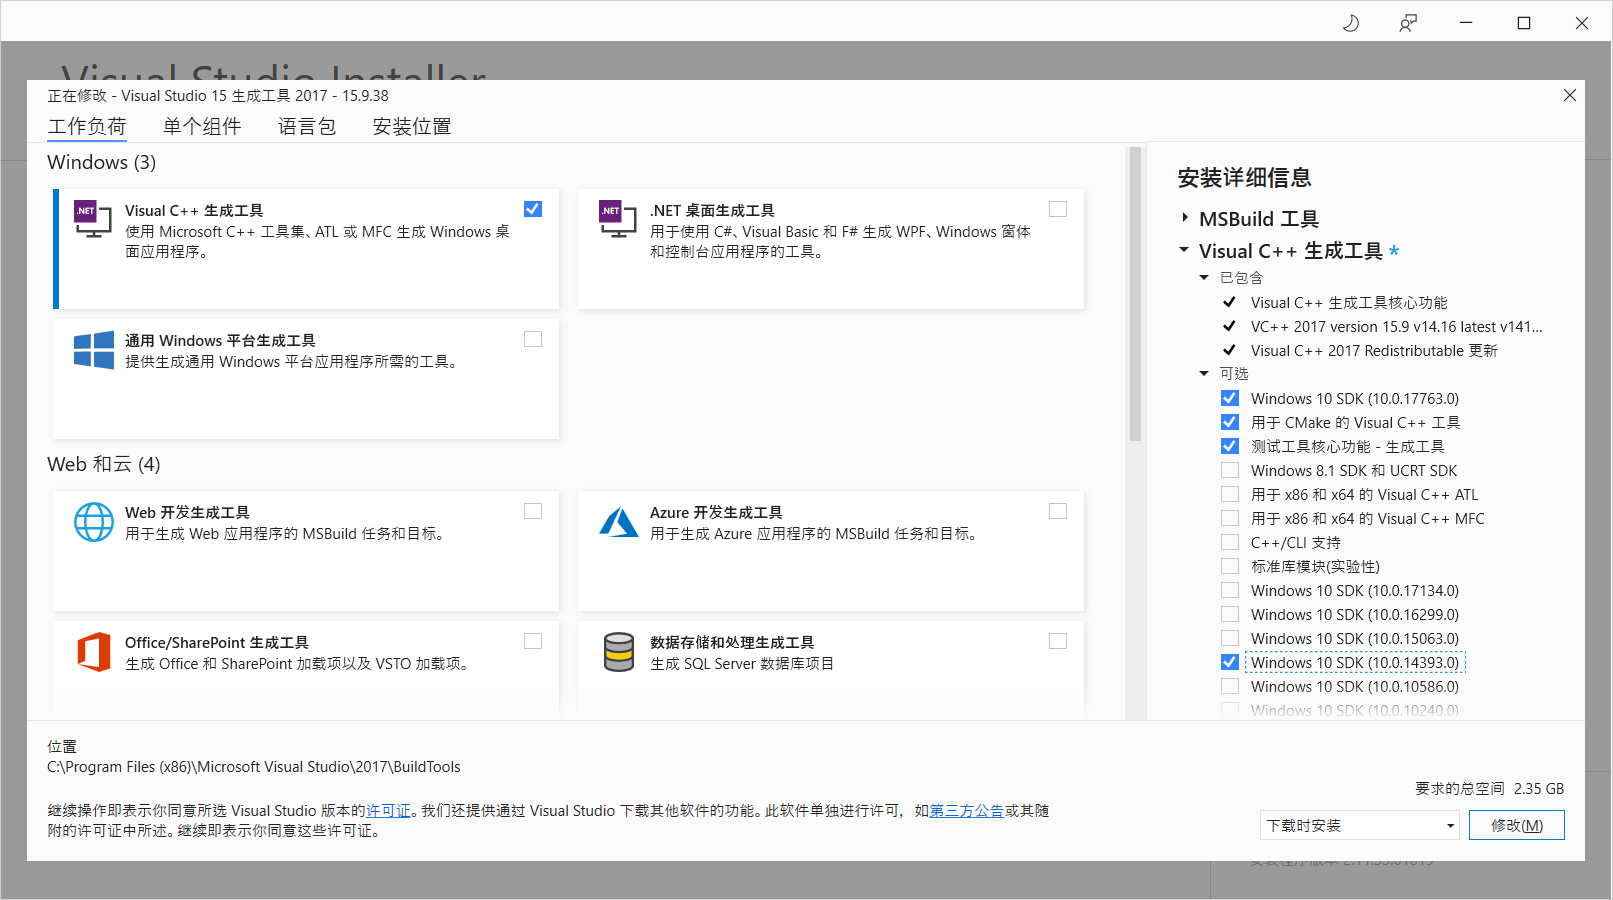Viewport: 1613px width, 900px height.
Task: Click the 要求的总空间 2.35 GB text
Action: (x=1490, y=788)
